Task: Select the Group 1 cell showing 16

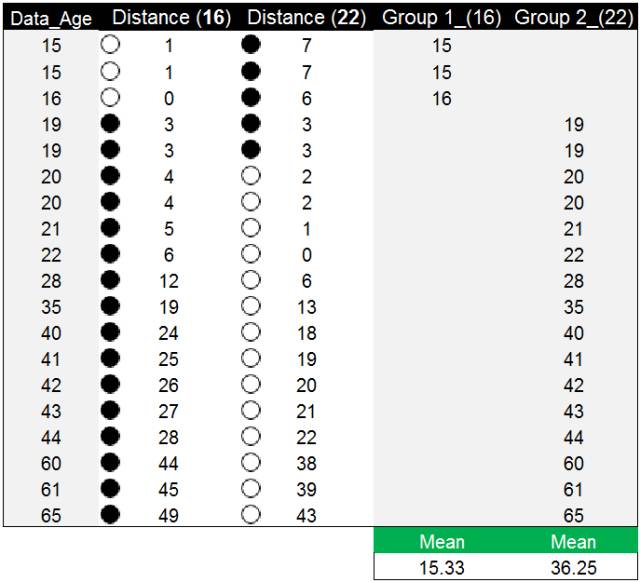Action: tap(442, 98)
